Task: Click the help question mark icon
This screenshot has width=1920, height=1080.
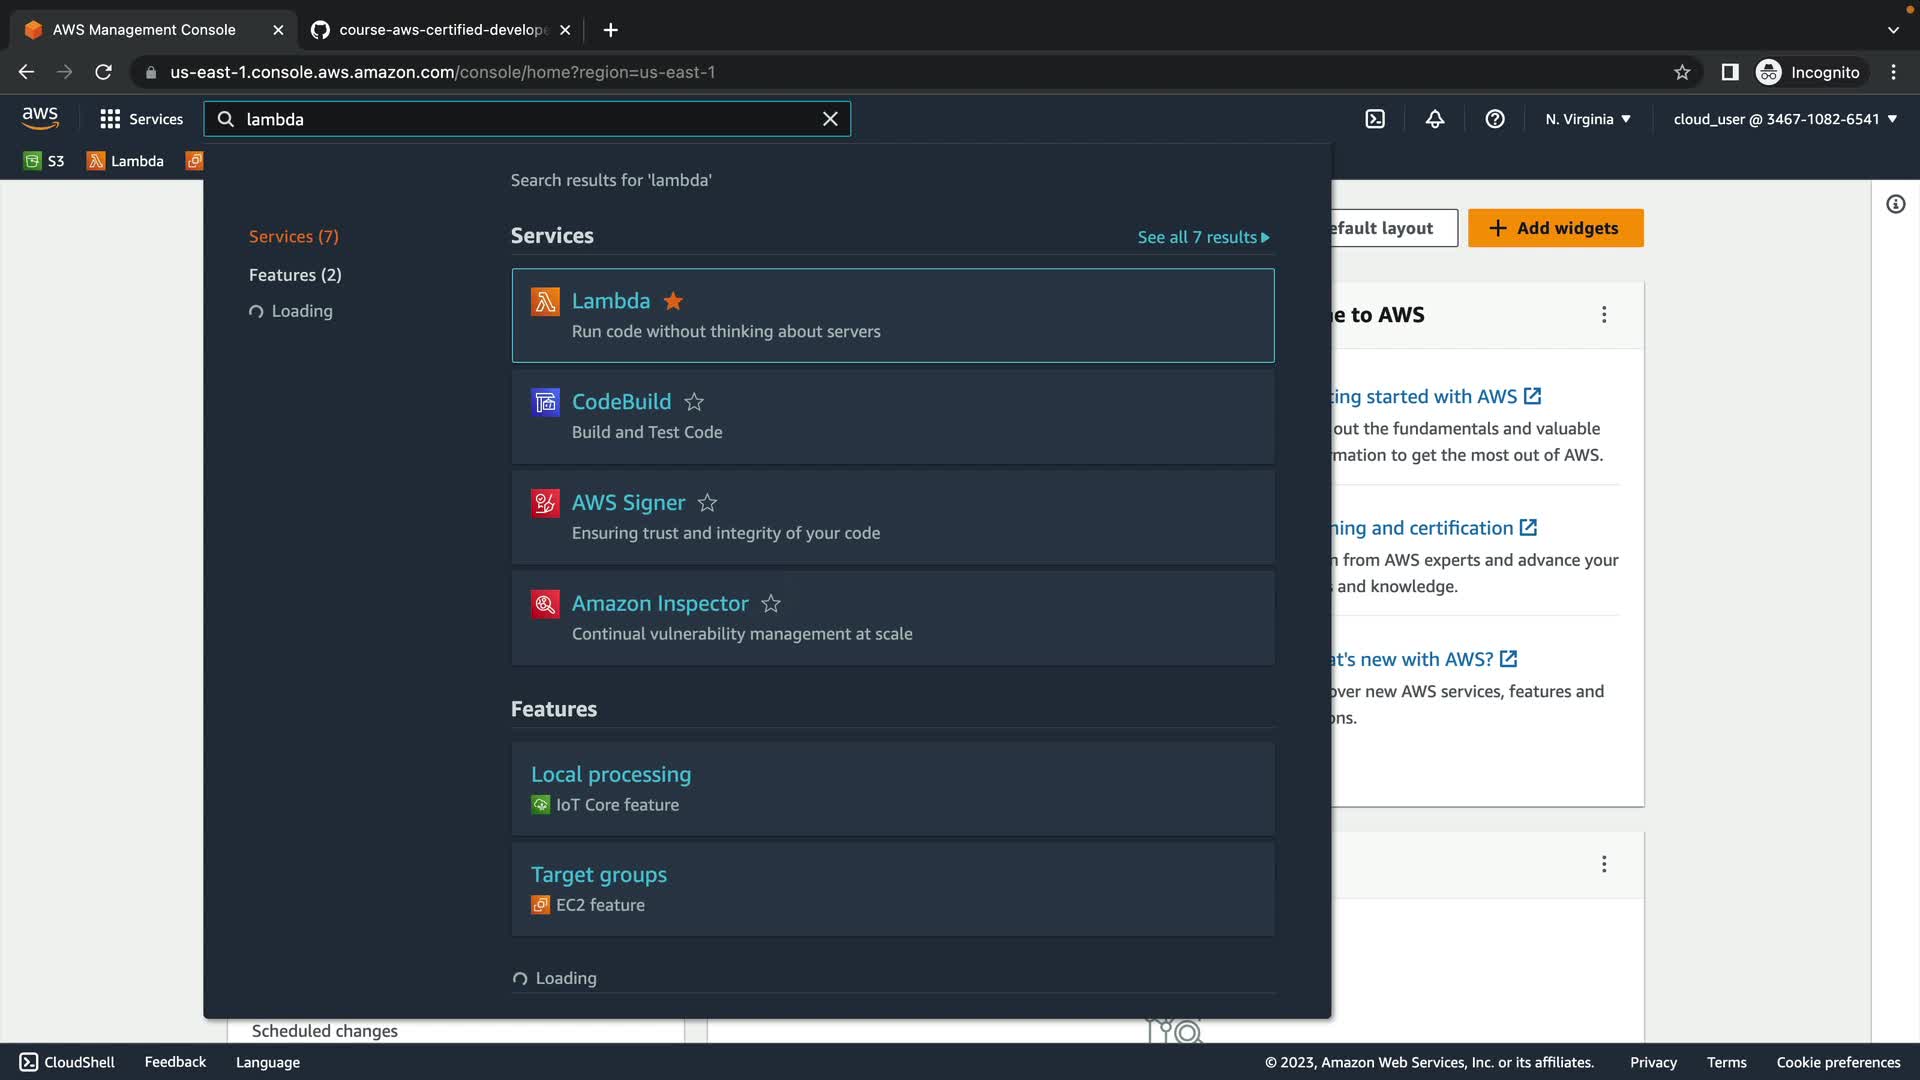Action: (1495, 119)
